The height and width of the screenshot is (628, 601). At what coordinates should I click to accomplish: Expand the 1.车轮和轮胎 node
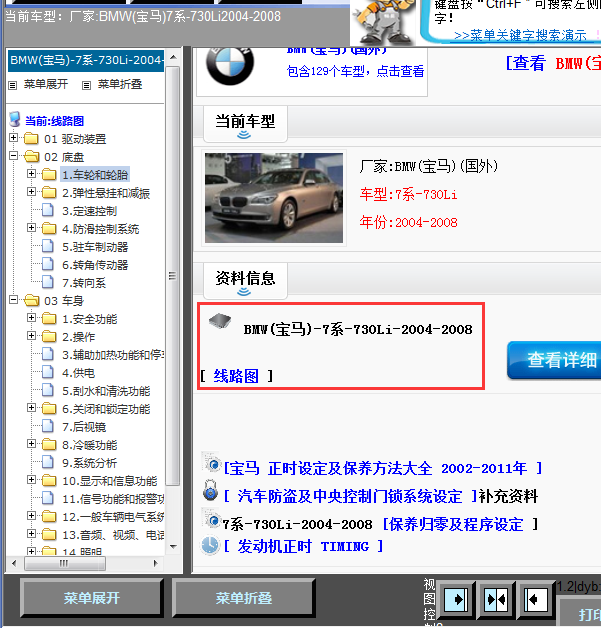tap(31, 173)
